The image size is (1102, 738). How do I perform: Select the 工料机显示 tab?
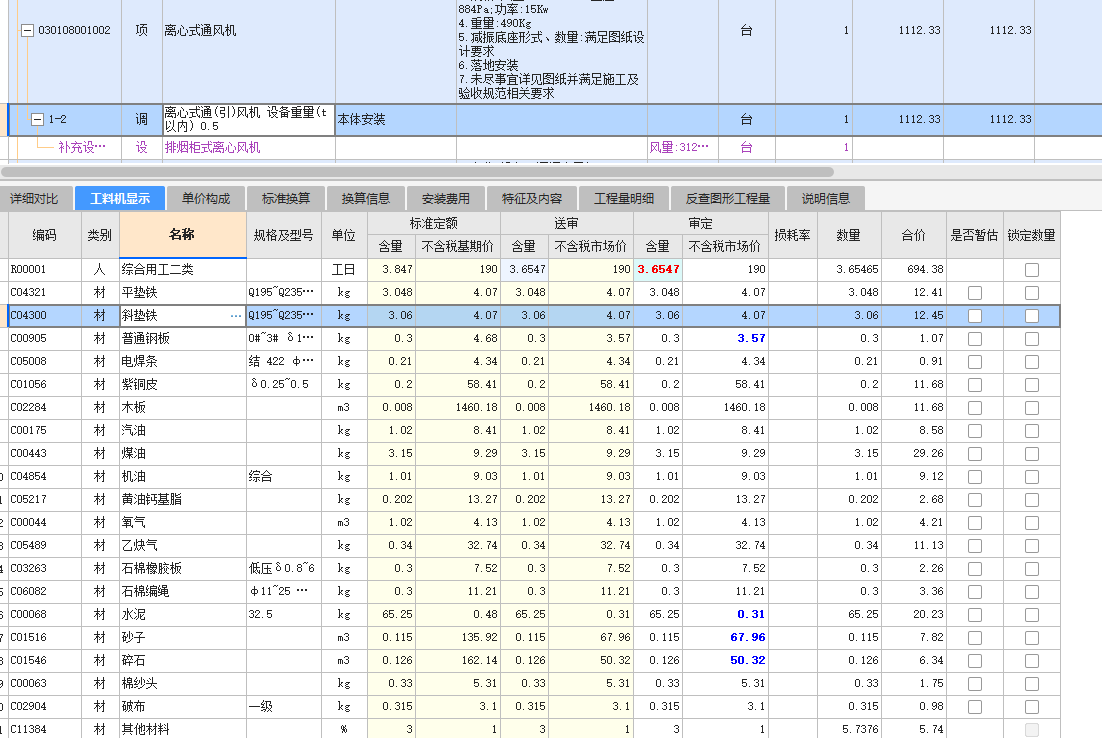click(120, 199)
